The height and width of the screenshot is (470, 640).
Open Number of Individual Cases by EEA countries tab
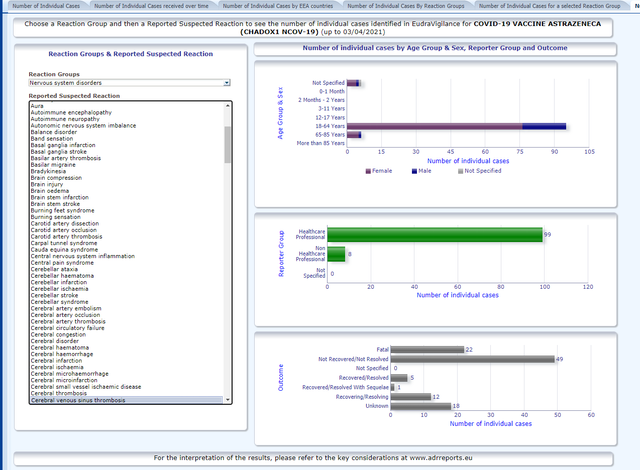pos(278,6)
